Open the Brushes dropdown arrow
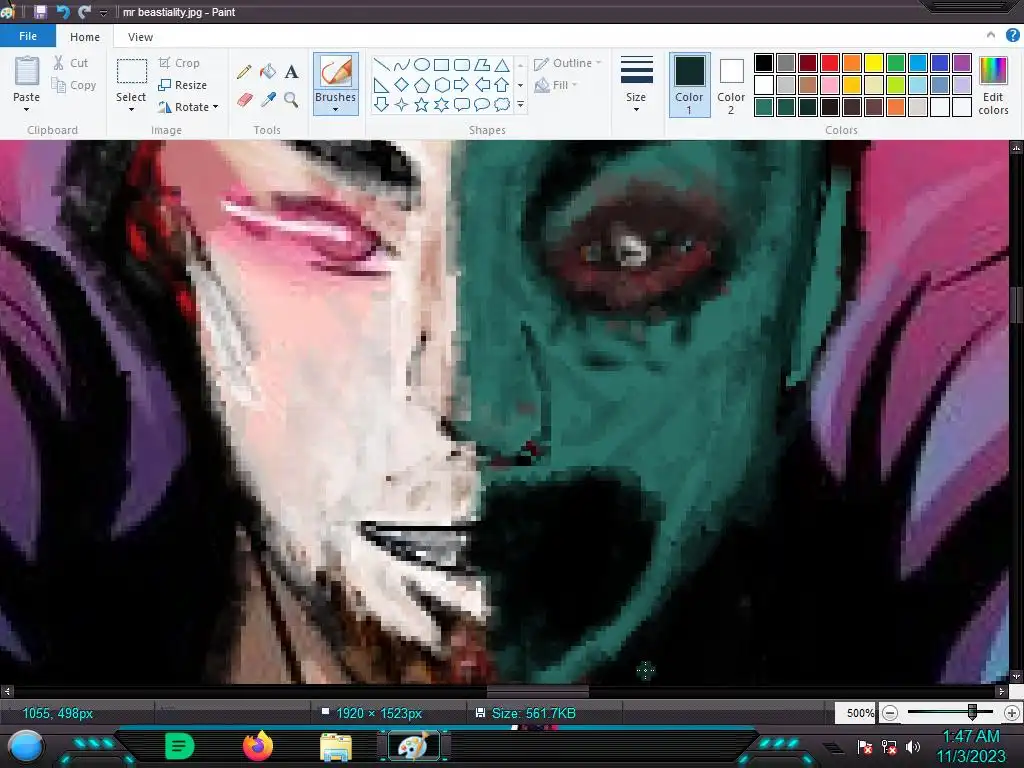The height and width of the screenshot is (768, 1024). click(x=336, y=110)
